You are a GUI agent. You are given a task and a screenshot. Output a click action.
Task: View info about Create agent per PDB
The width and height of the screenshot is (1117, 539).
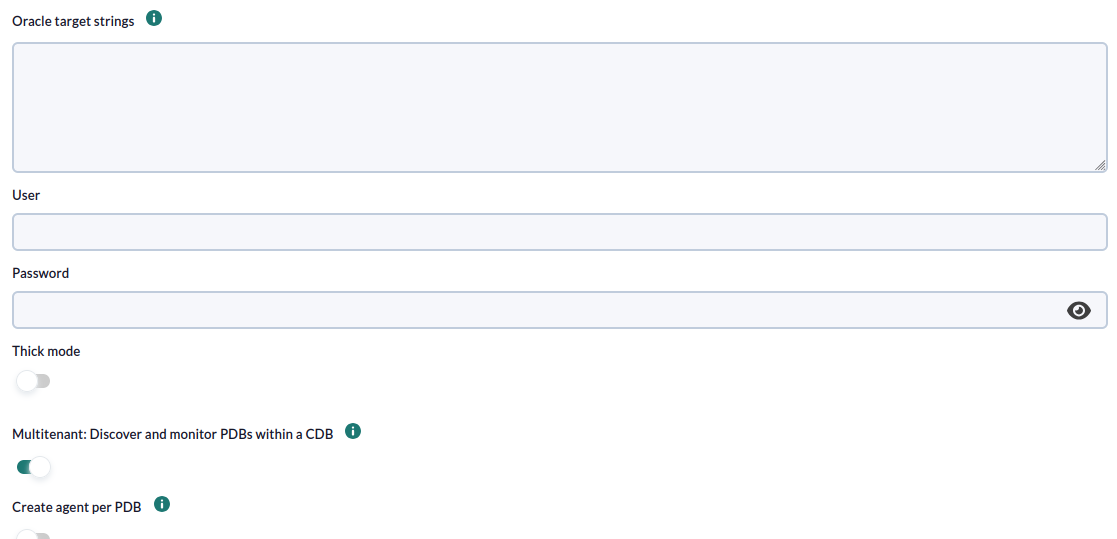(x=162, y=504)
